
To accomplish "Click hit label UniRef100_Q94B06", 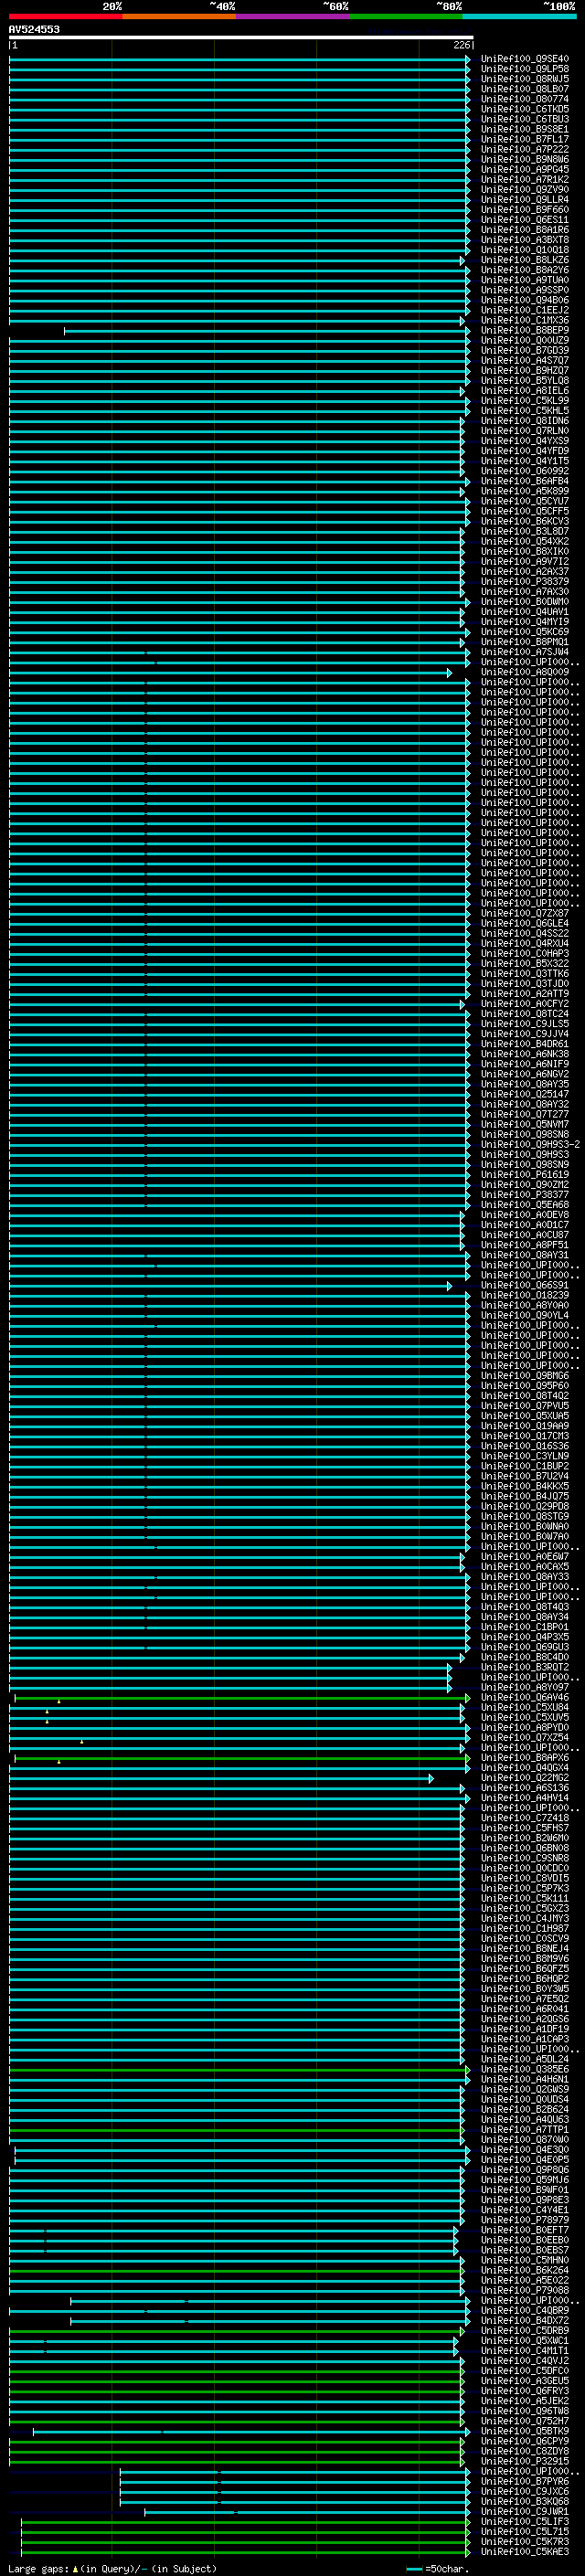I will [525, 300].
